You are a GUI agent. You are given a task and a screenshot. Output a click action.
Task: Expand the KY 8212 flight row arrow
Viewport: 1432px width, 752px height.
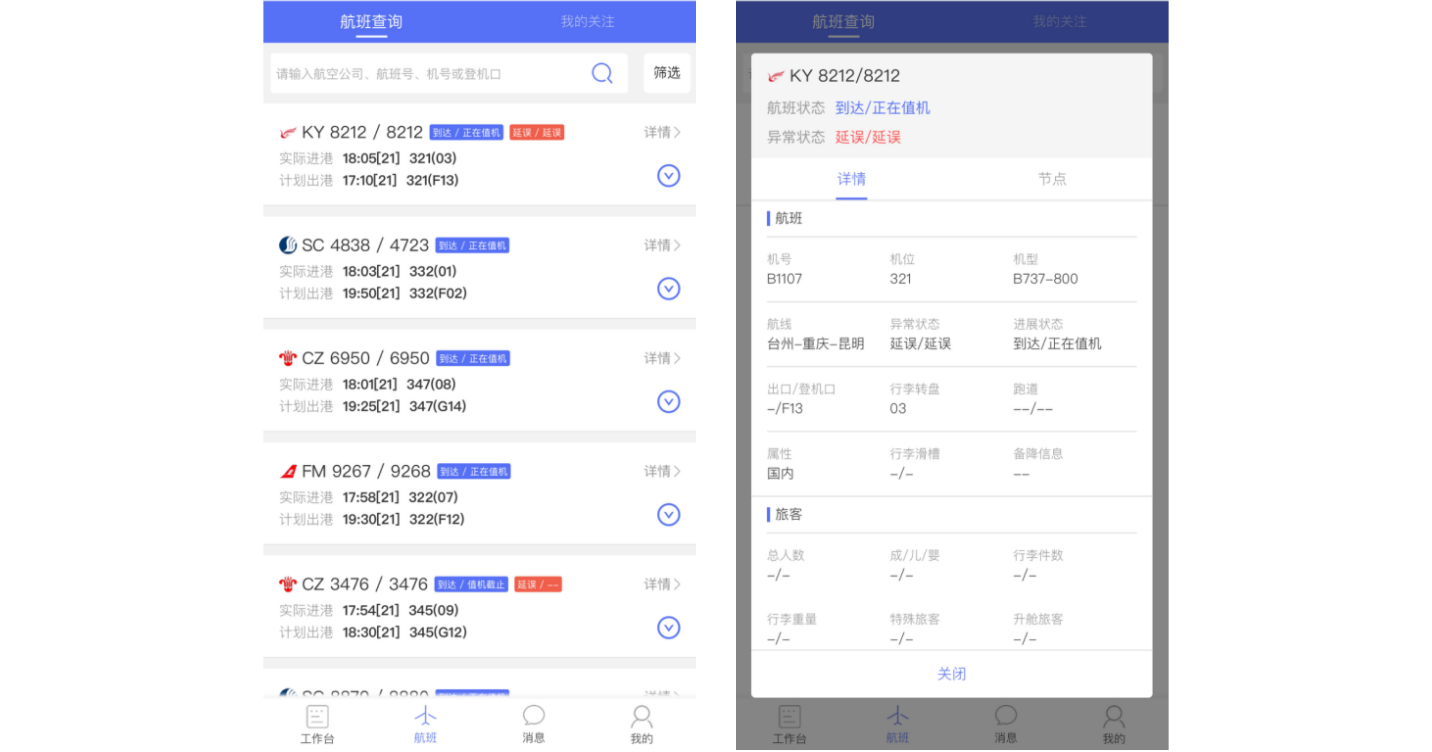pyautogui.click(x=668, y=176)
